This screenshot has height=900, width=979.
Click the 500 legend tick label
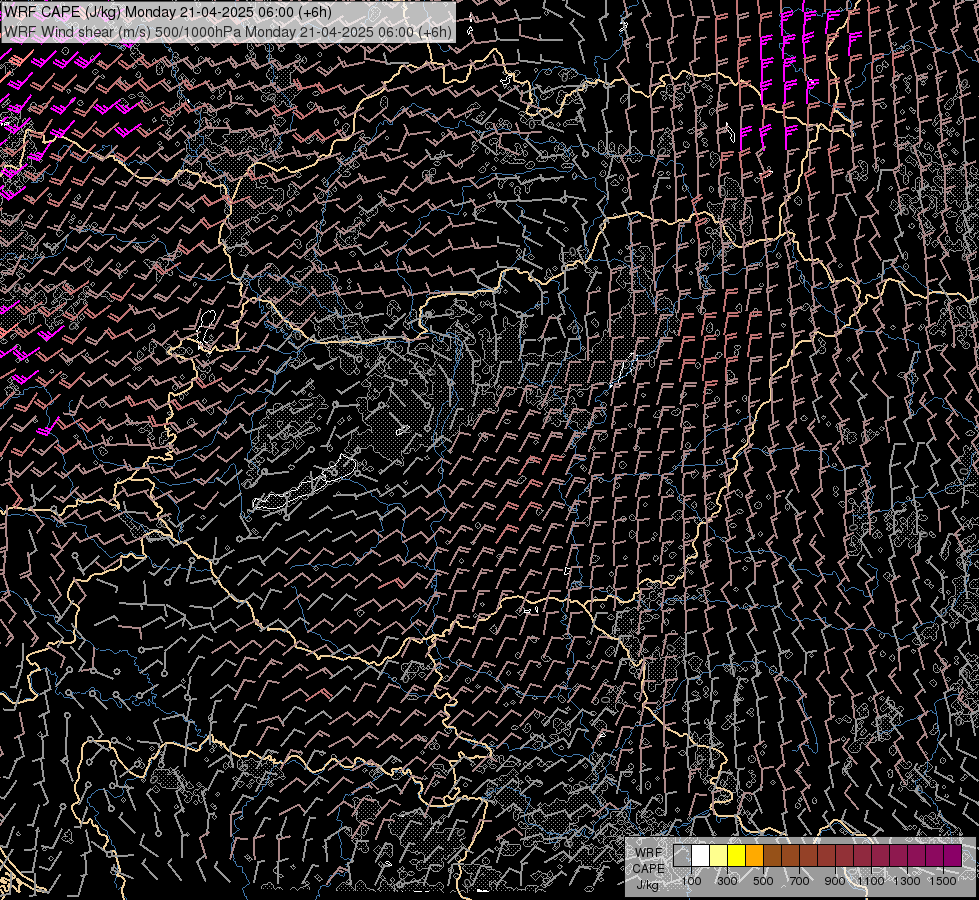(x=763, y=881)
